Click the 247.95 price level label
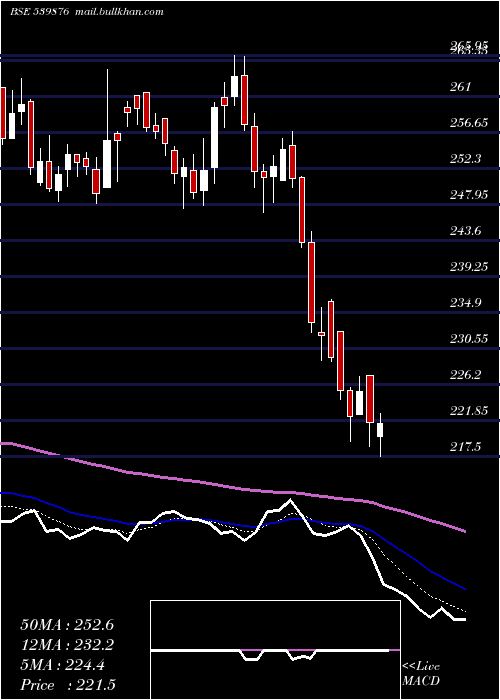 click(469, 195)
